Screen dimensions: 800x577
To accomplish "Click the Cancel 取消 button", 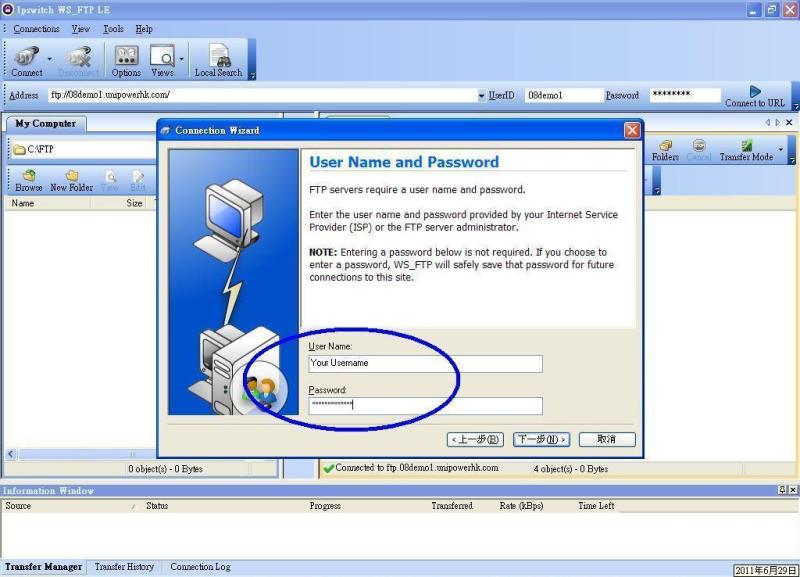I will tap(607, 439).
